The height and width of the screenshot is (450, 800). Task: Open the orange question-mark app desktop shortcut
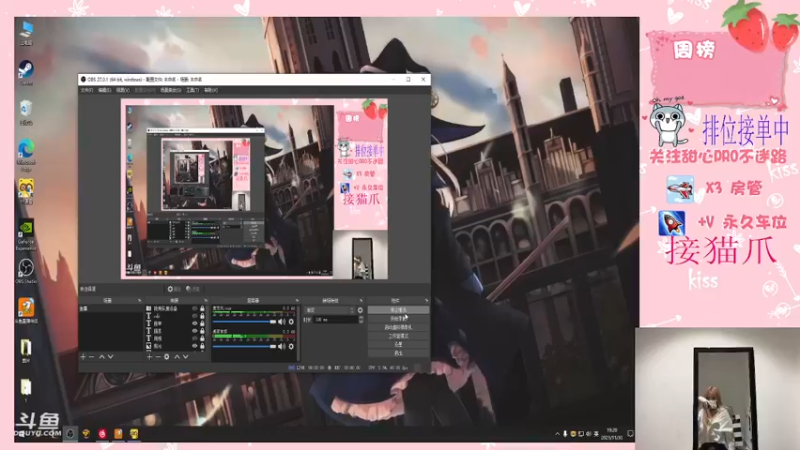pyautogui.click(x=26, y=311)
